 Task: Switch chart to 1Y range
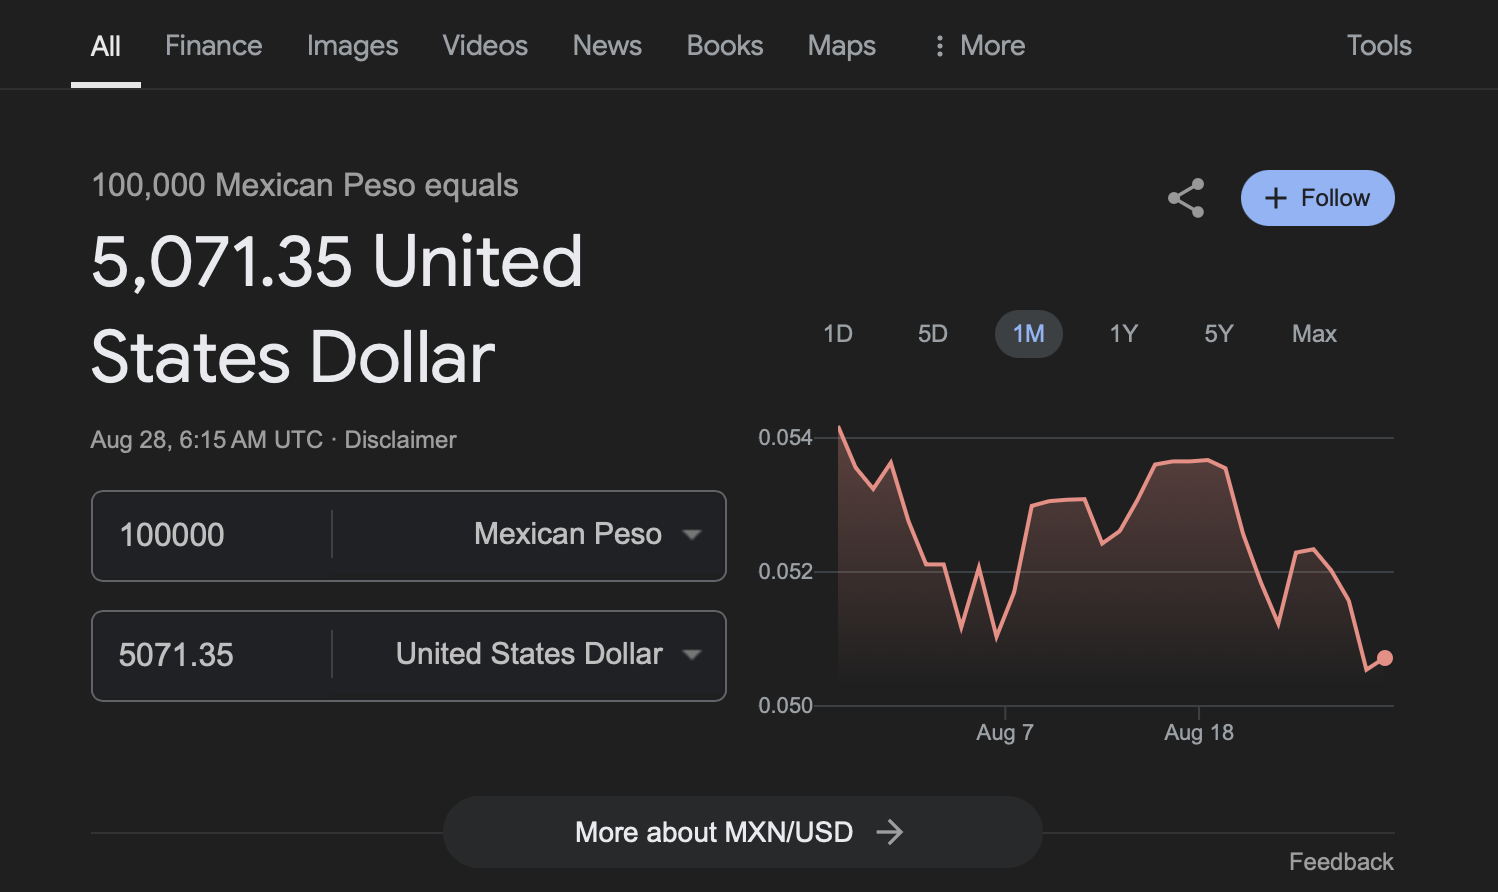point(1123,334)
